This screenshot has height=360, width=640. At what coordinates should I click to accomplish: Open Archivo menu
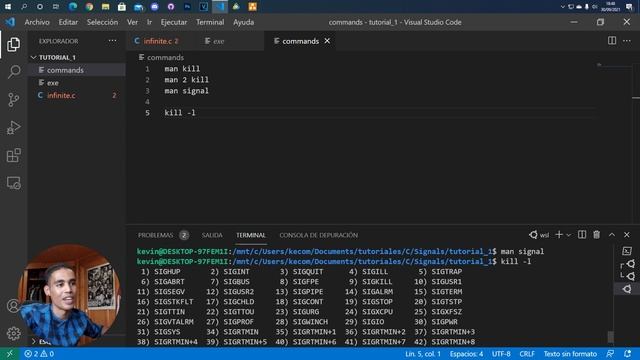pos(37,22)
